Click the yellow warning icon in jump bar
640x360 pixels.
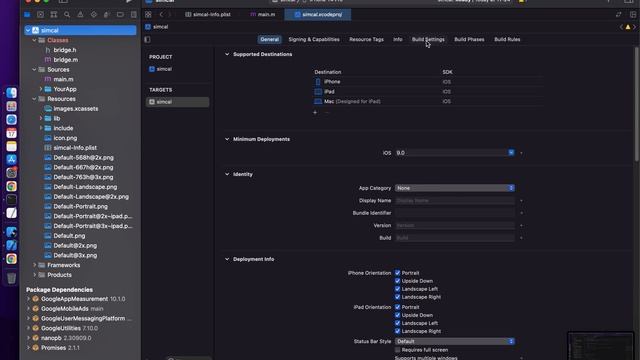coord(628,27)
